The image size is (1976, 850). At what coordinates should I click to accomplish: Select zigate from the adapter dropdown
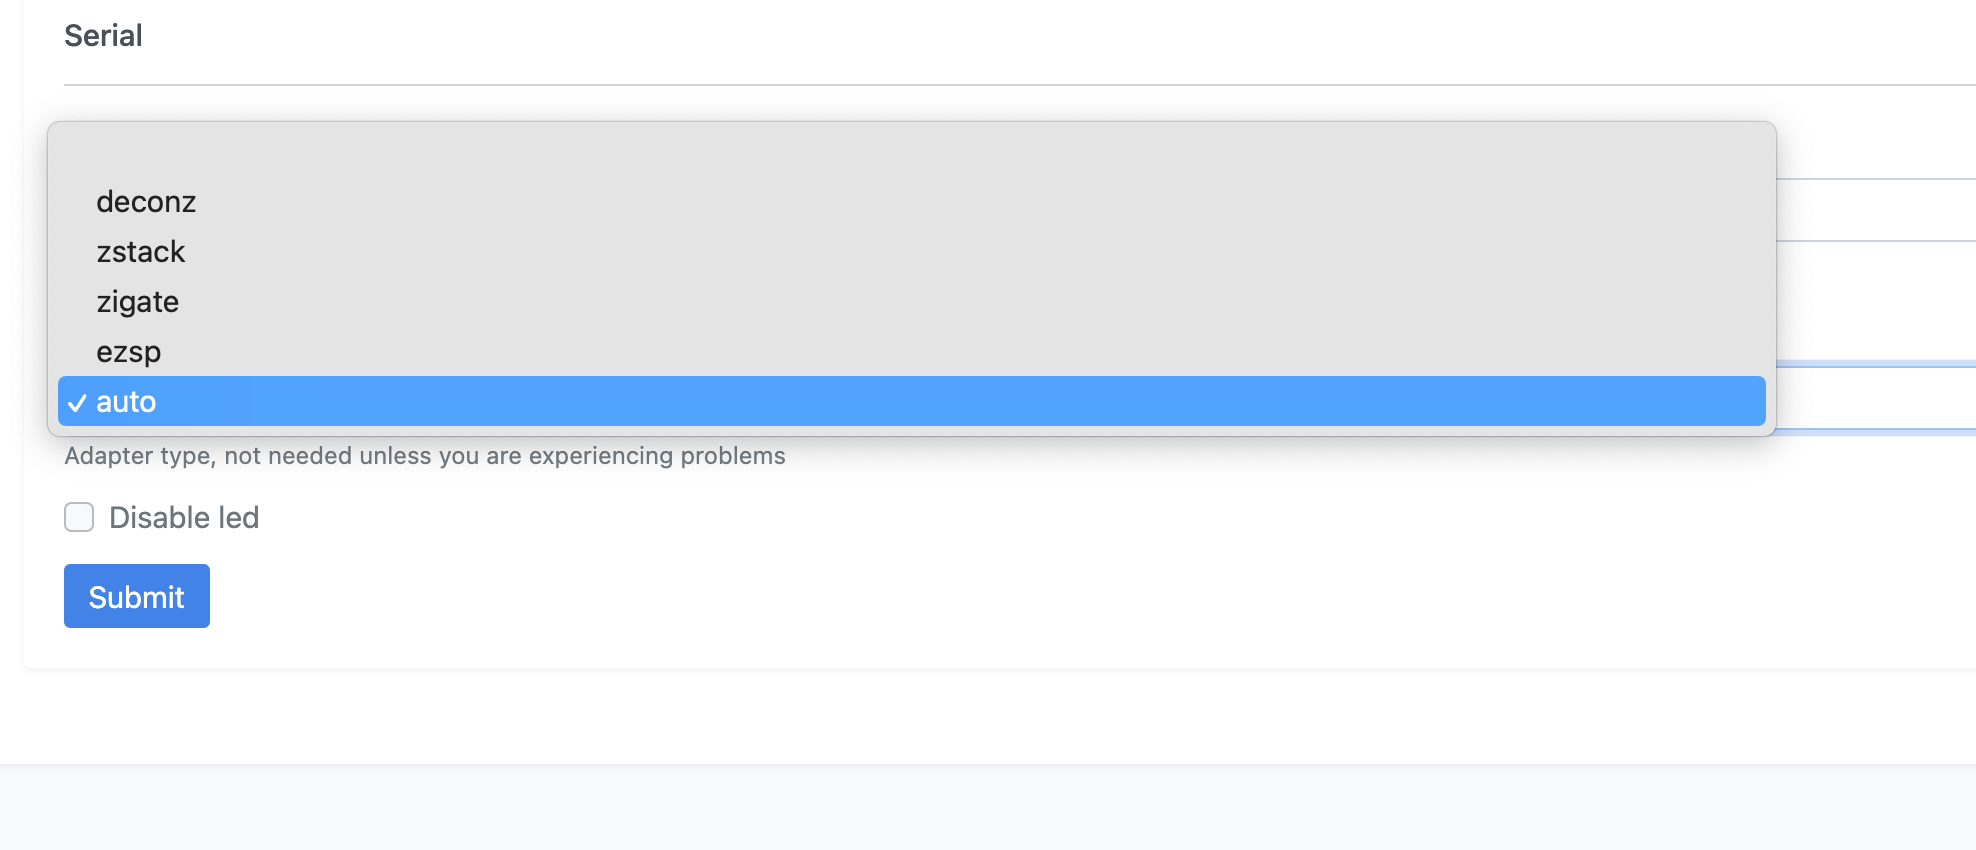point(137,302)
